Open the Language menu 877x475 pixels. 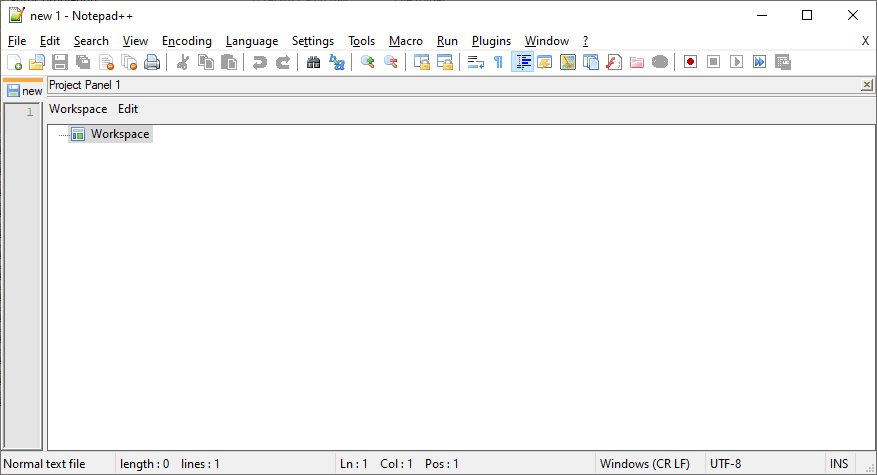[252, 41]
